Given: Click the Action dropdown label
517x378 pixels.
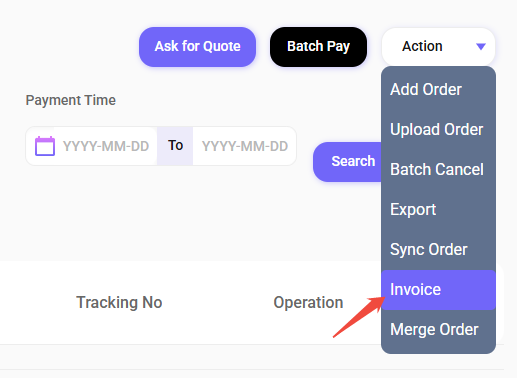Looking at the screenshot, I should [x=422, y=46].
